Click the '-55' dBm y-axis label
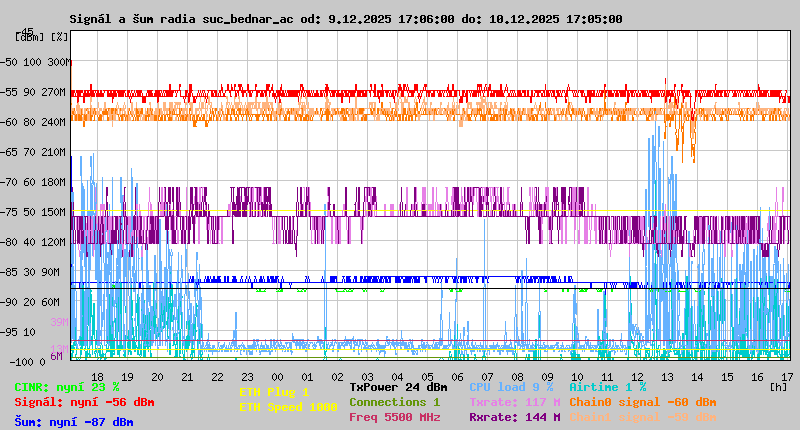Viewport: 800px width, 430px height. coord(9,92)
